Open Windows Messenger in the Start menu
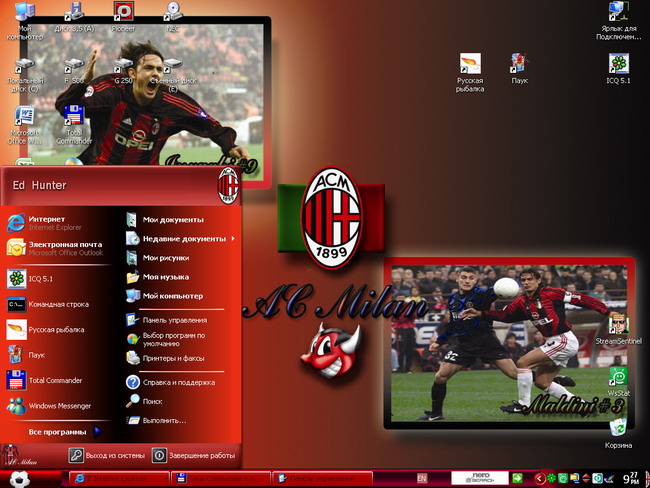The width and height of the screenshot is (650, 488). point(56,406)
